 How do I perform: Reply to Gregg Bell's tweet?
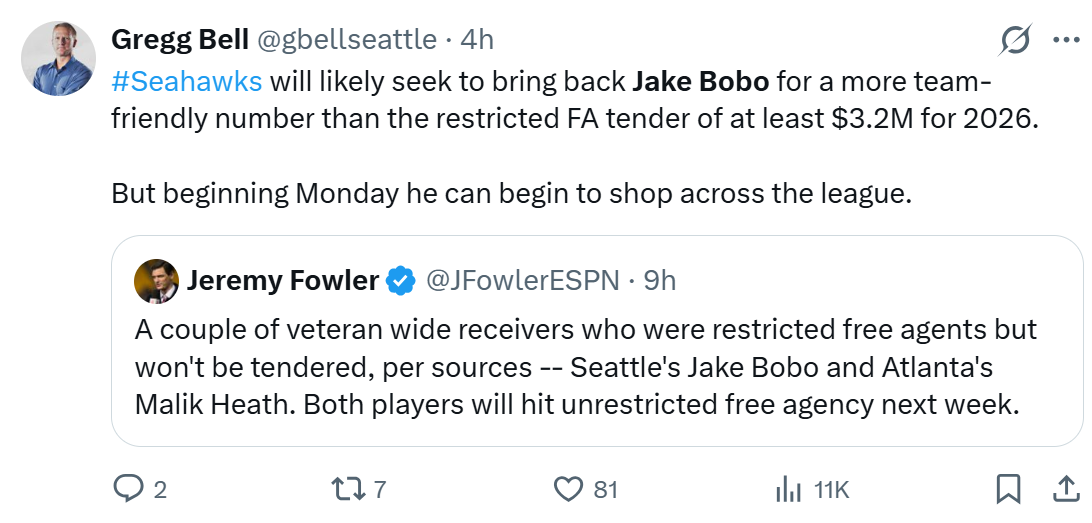(129, 488)
